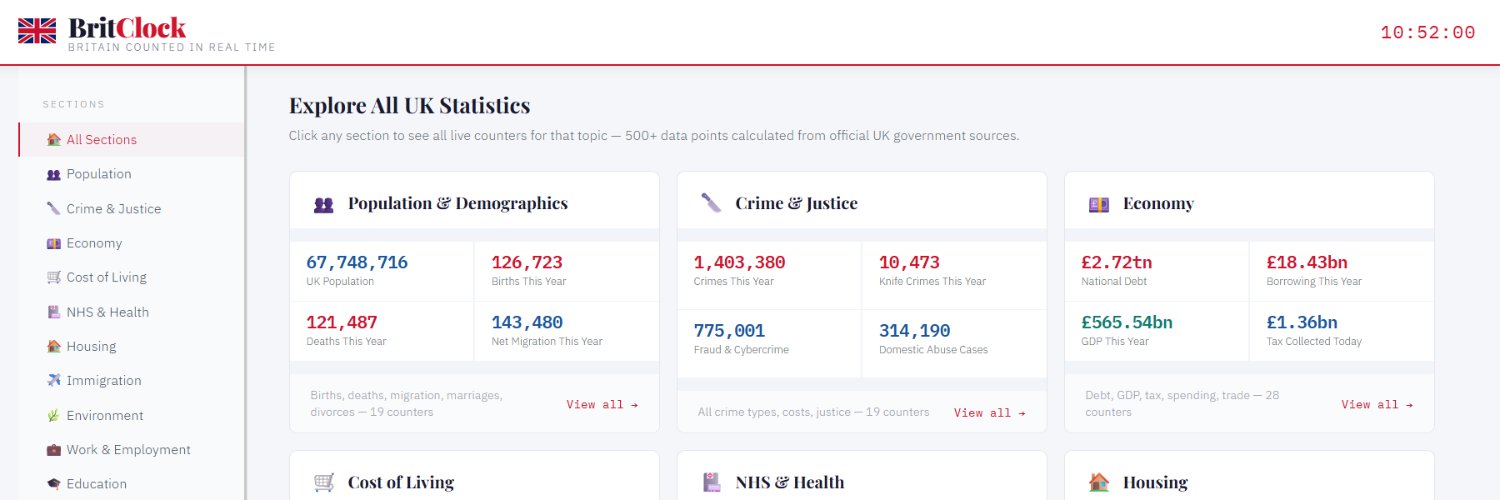Click the UK Population counter 67,748,716
Screen dimensions: 1500x500
click(357, 263)
